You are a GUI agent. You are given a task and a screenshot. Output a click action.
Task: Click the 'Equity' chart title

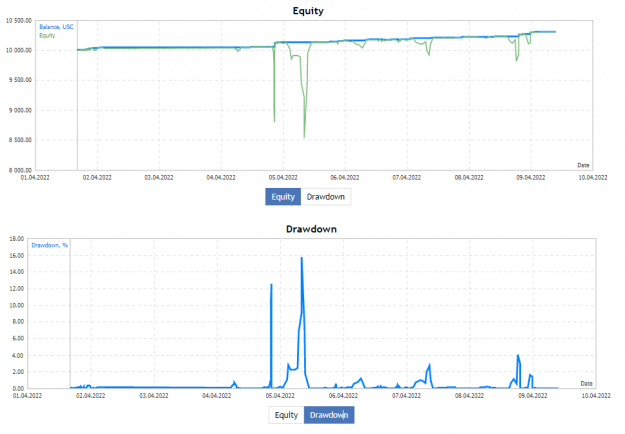[308, 11]
